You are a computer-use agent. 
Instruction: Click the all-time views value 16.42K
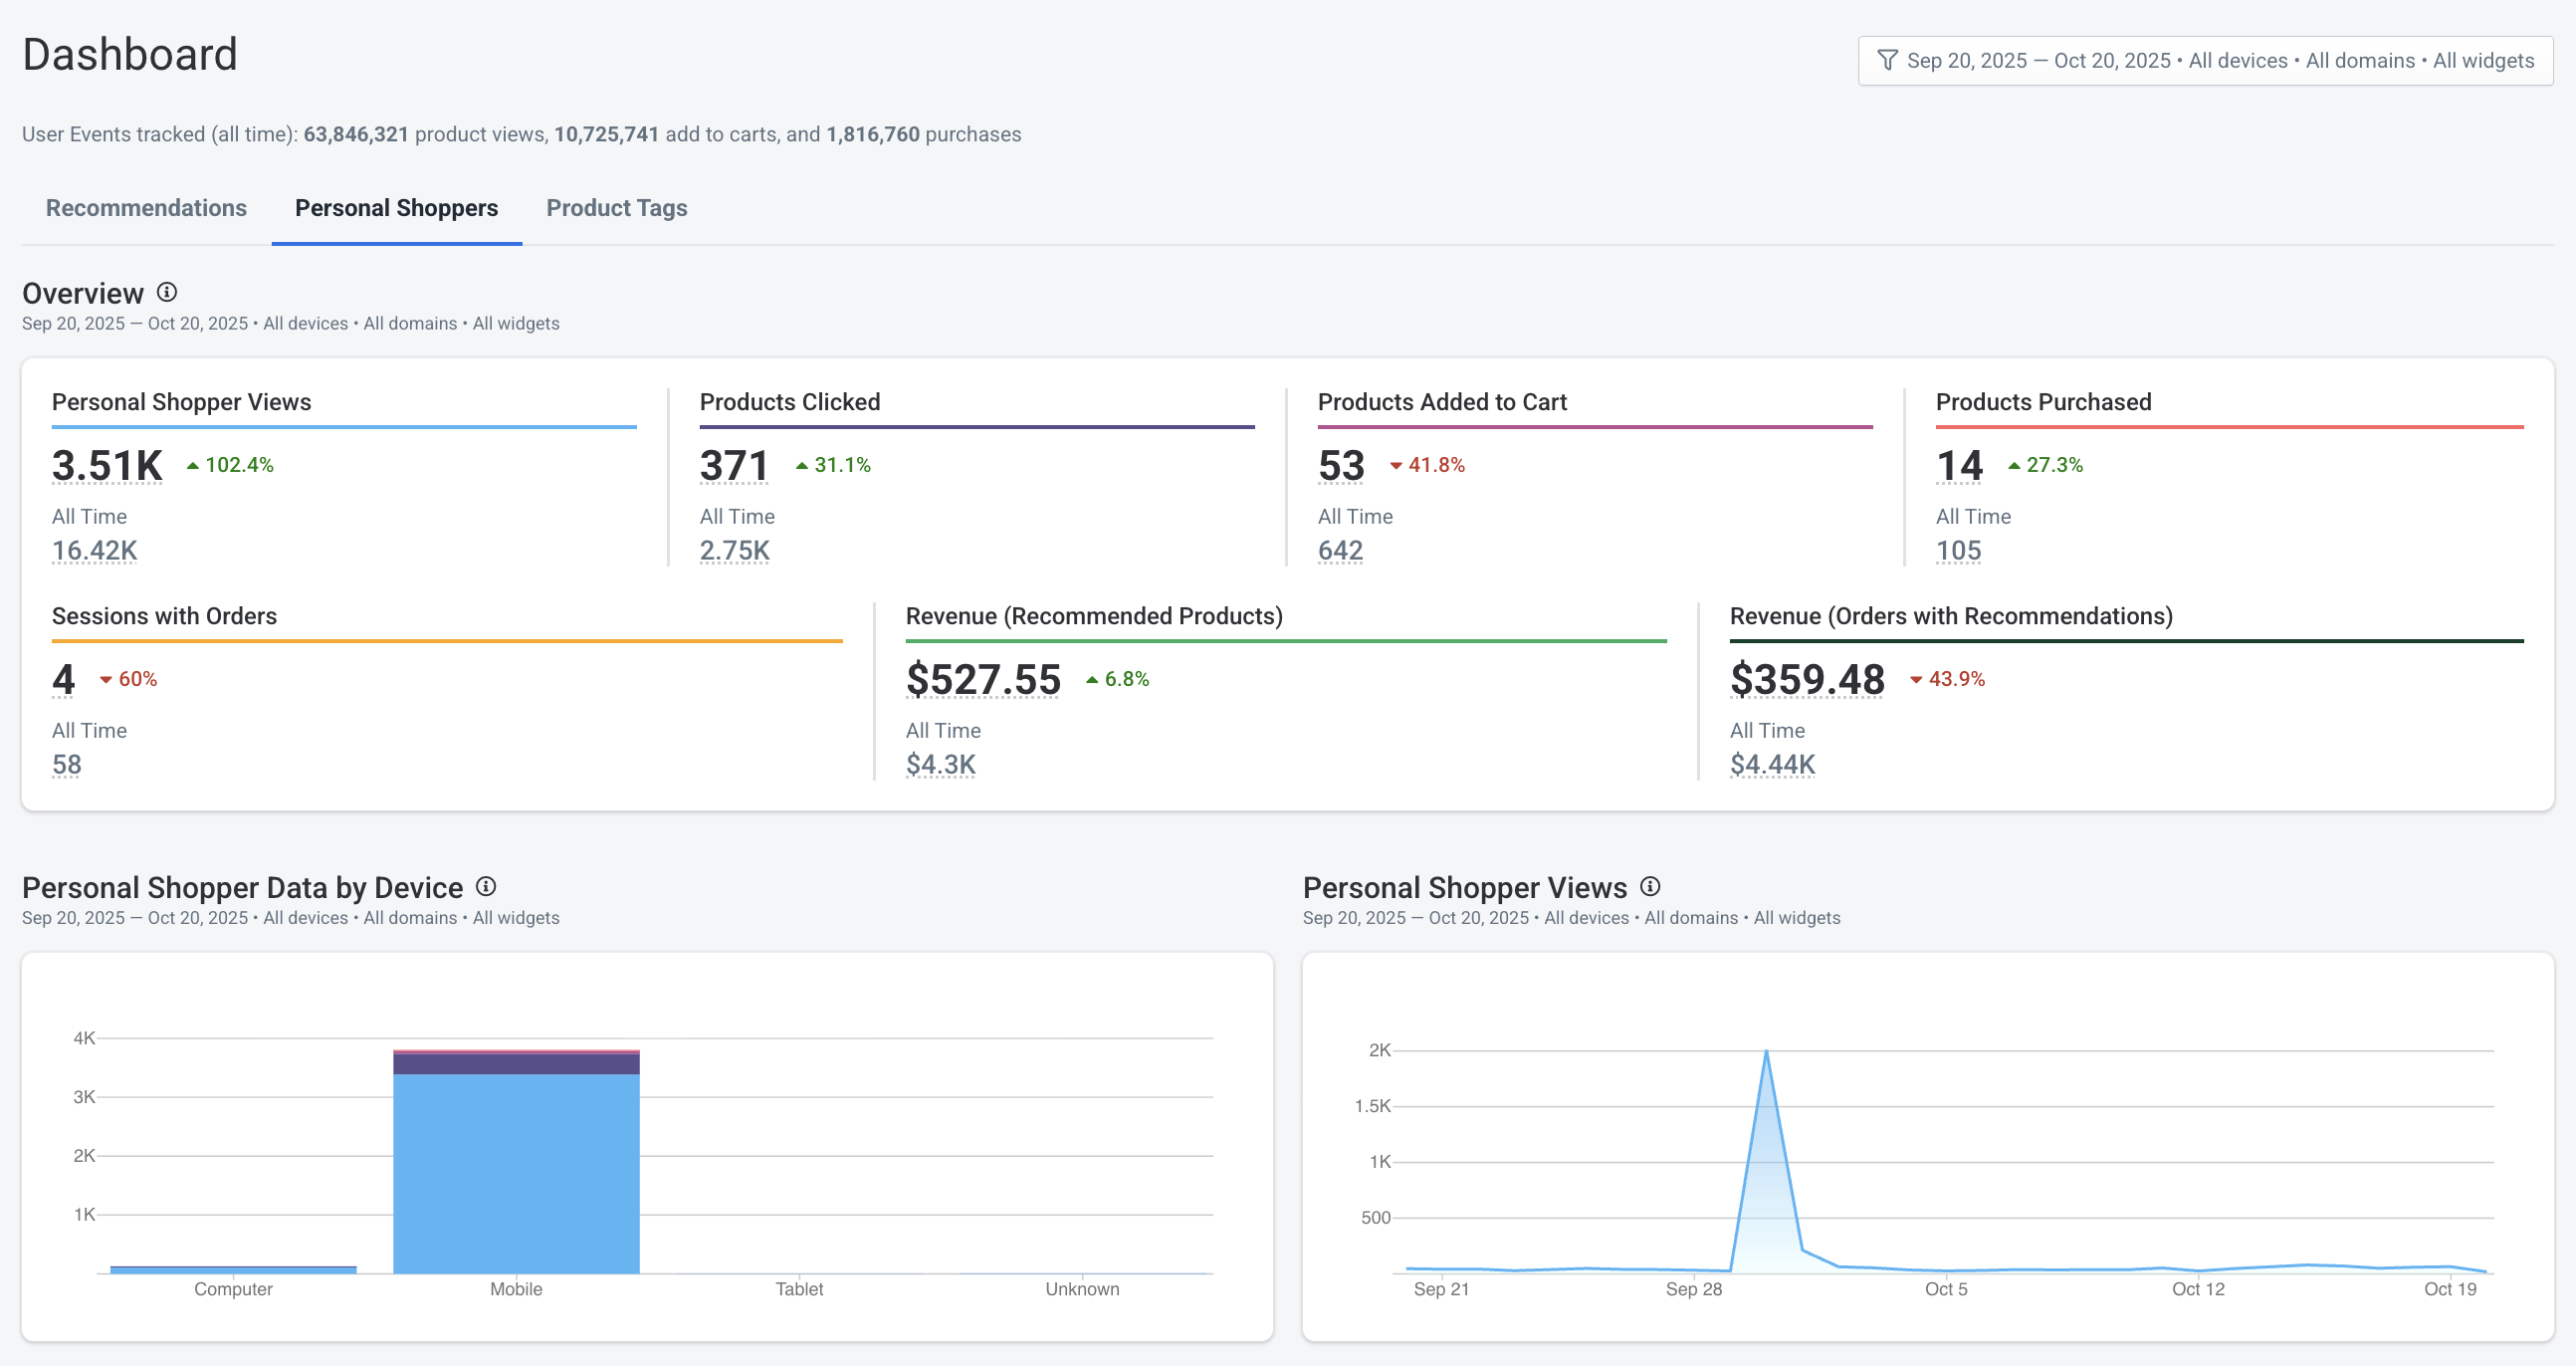[x=94, y=550]
